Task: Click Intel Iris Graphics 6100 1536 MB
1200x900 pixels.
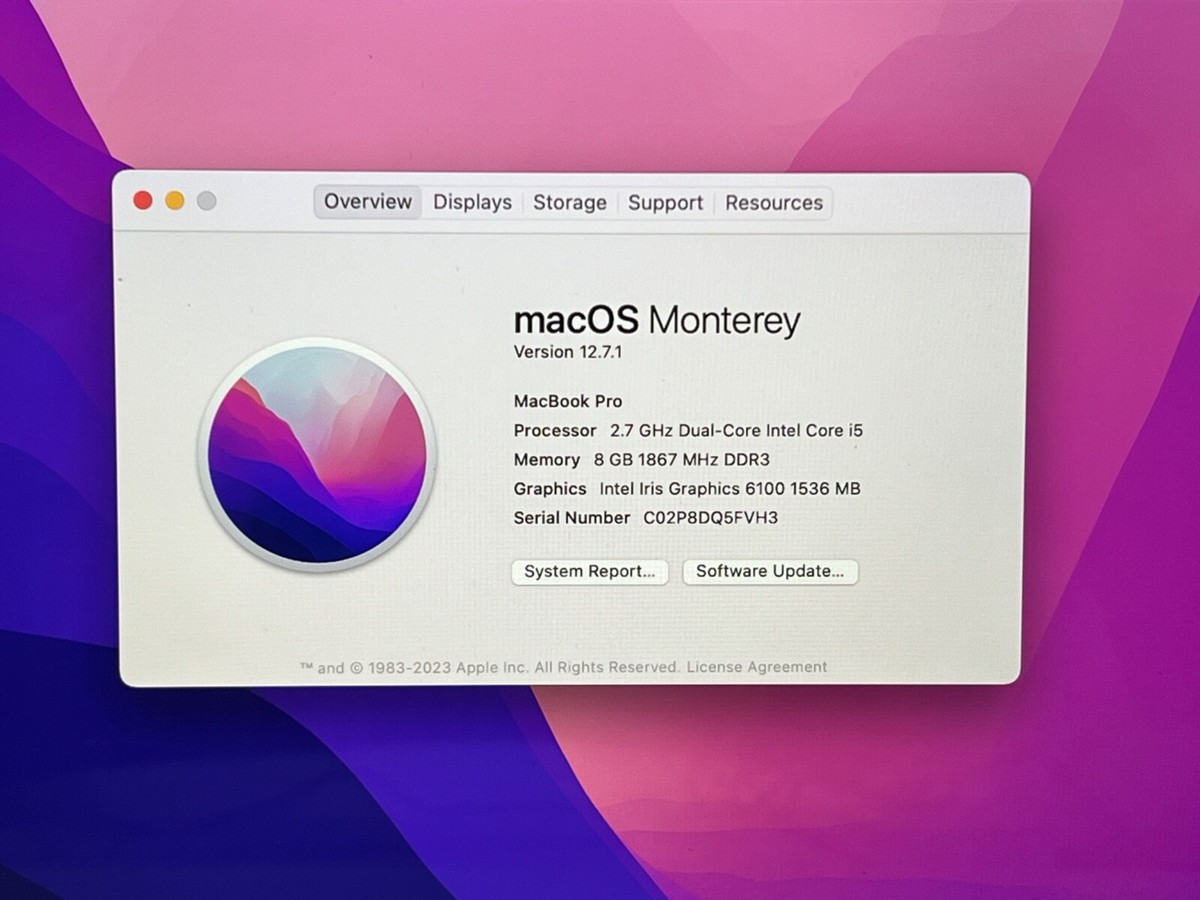Action: 730,489
